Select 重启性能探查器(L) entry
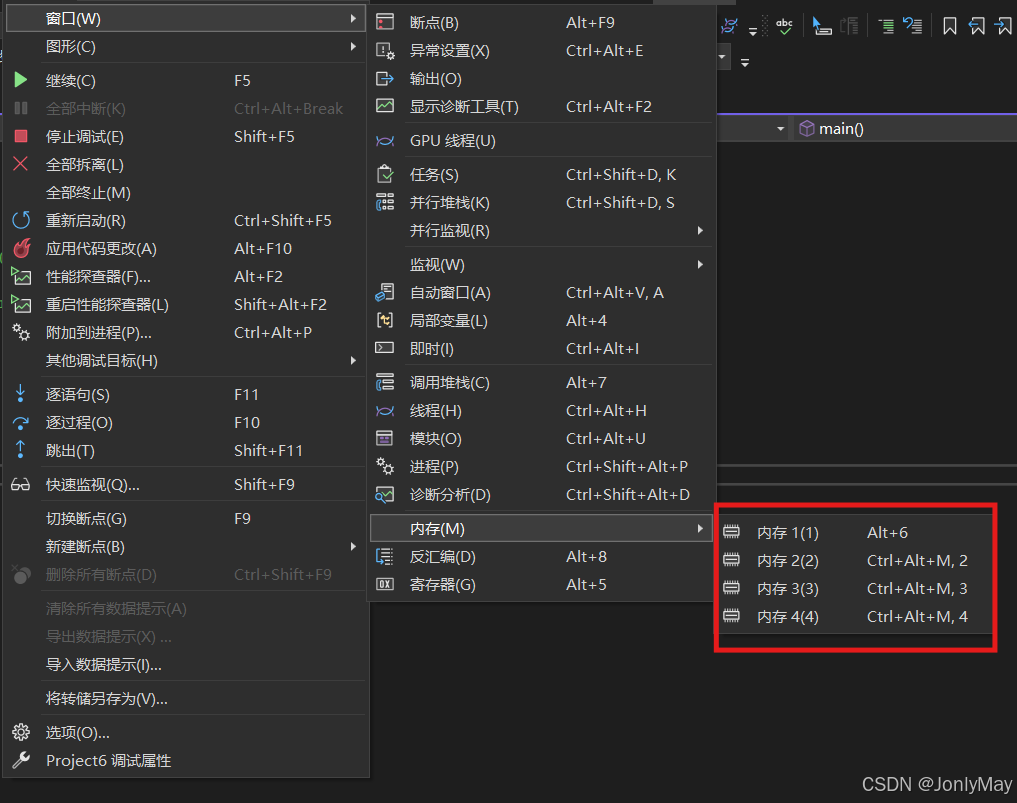This screenshot has height=803, width=1017. pyautogui.click(x=185, y=304)
